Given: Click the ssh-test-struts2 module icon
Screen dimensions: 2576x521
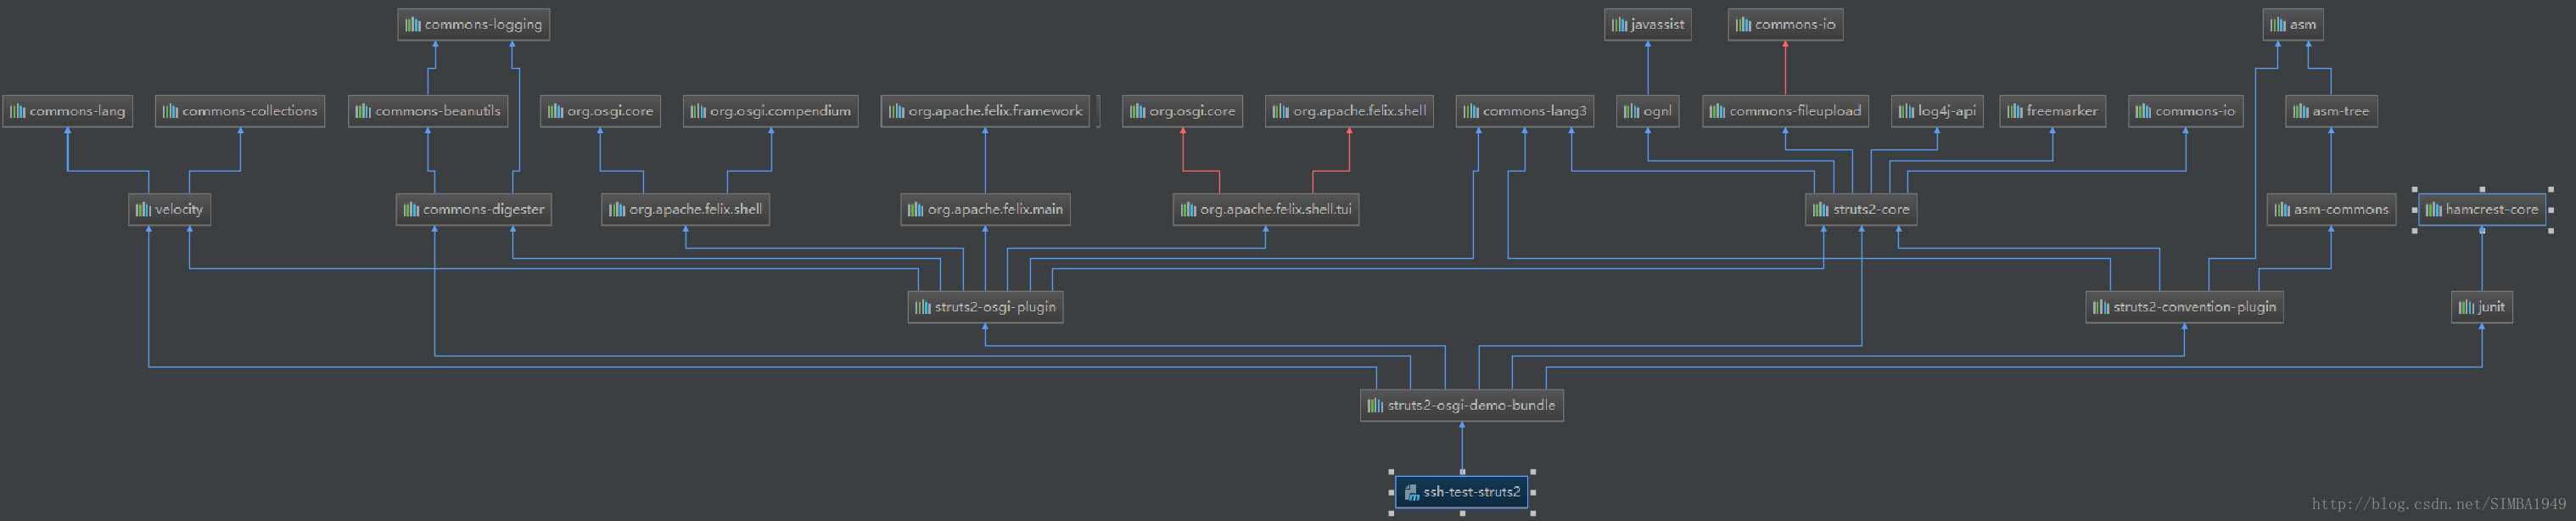Looking at the screenshot, I should 1412,492.
